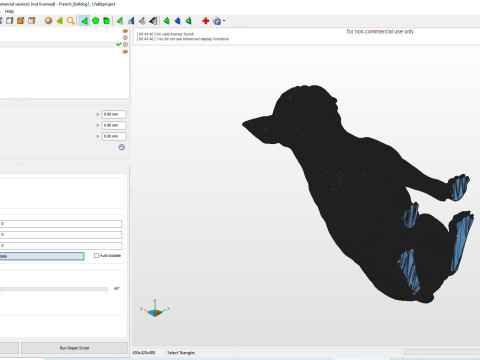
Task: Click the solid orange cube view icon
Action: (21, 21)
